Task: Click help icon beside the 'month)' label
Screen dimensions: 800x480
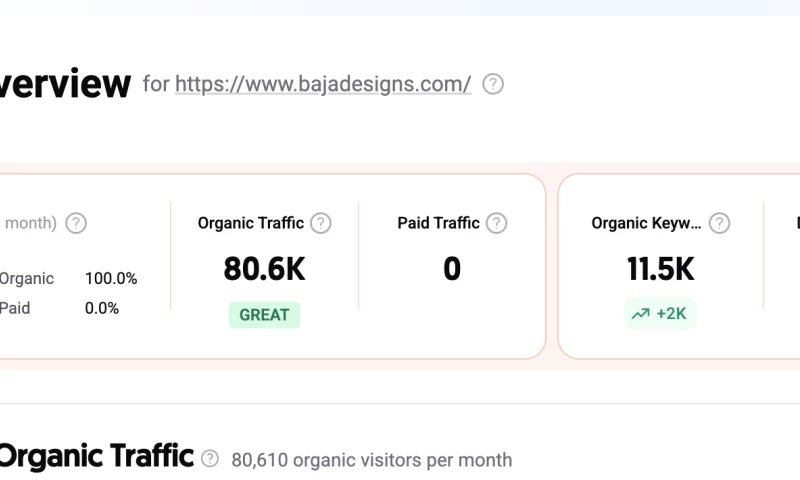Action: [76, 223]
